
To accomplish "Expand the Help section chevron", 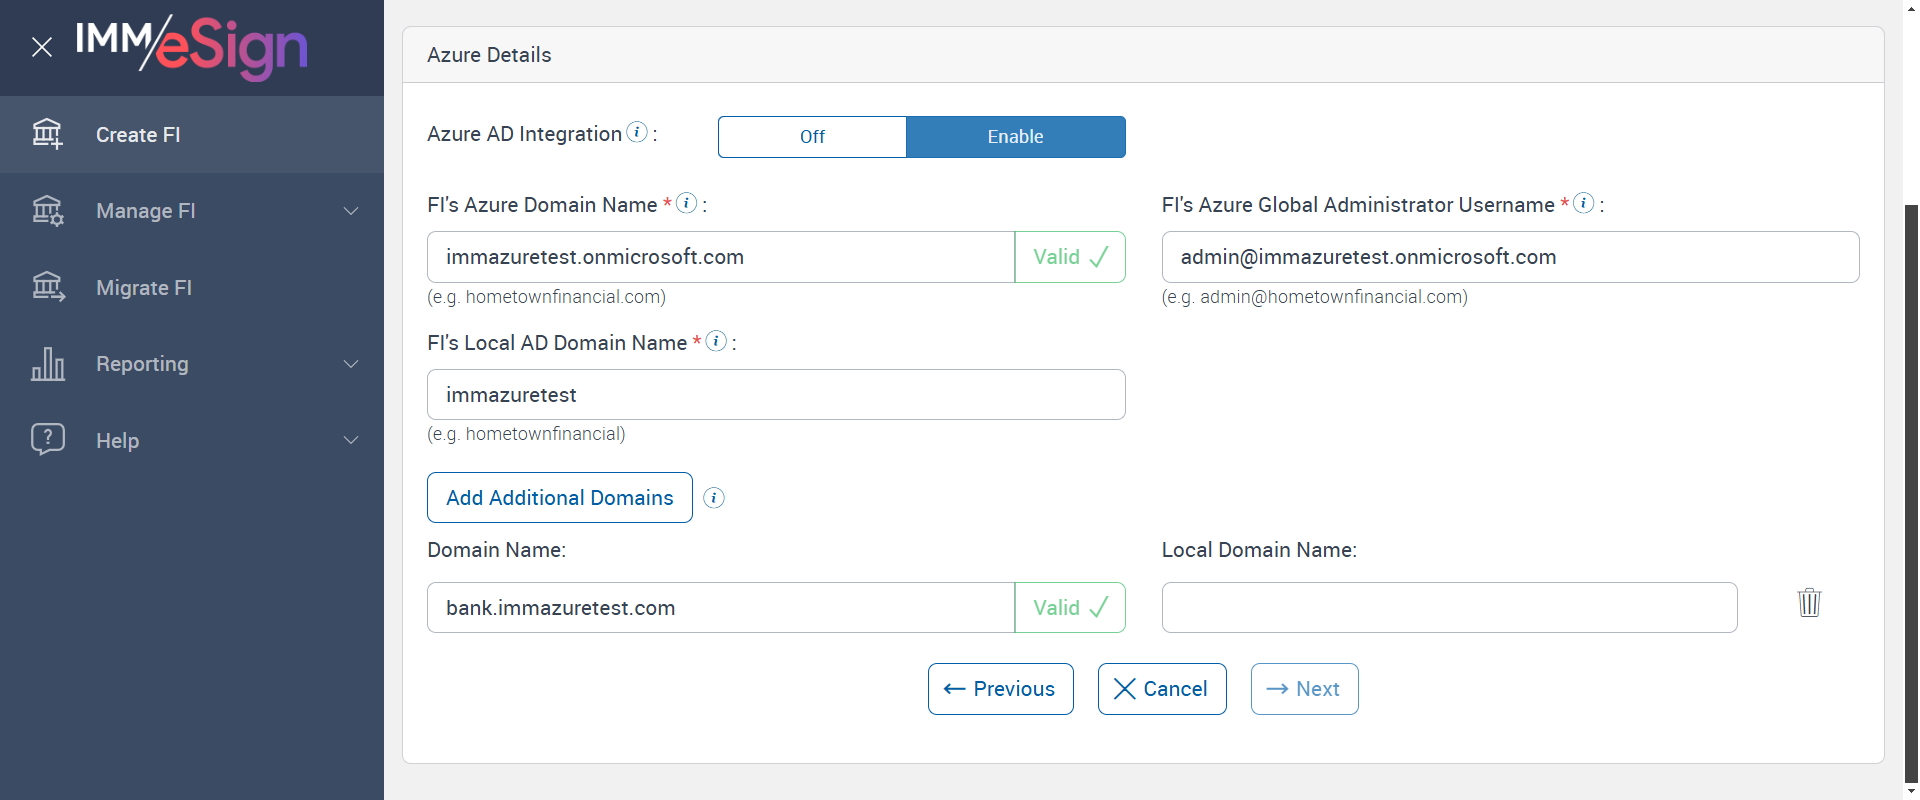I will pos(351,440).
